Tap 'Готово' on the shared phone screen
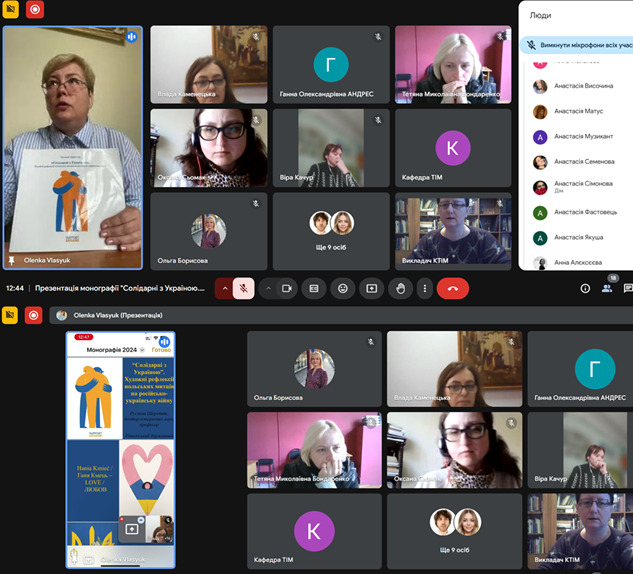The image size is (633, 574). point(160,350)
